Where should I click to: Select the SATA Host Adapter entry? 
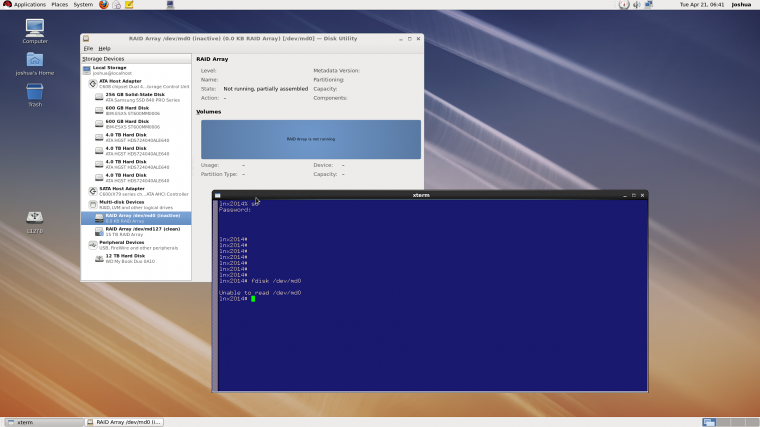tap(136, 191)
